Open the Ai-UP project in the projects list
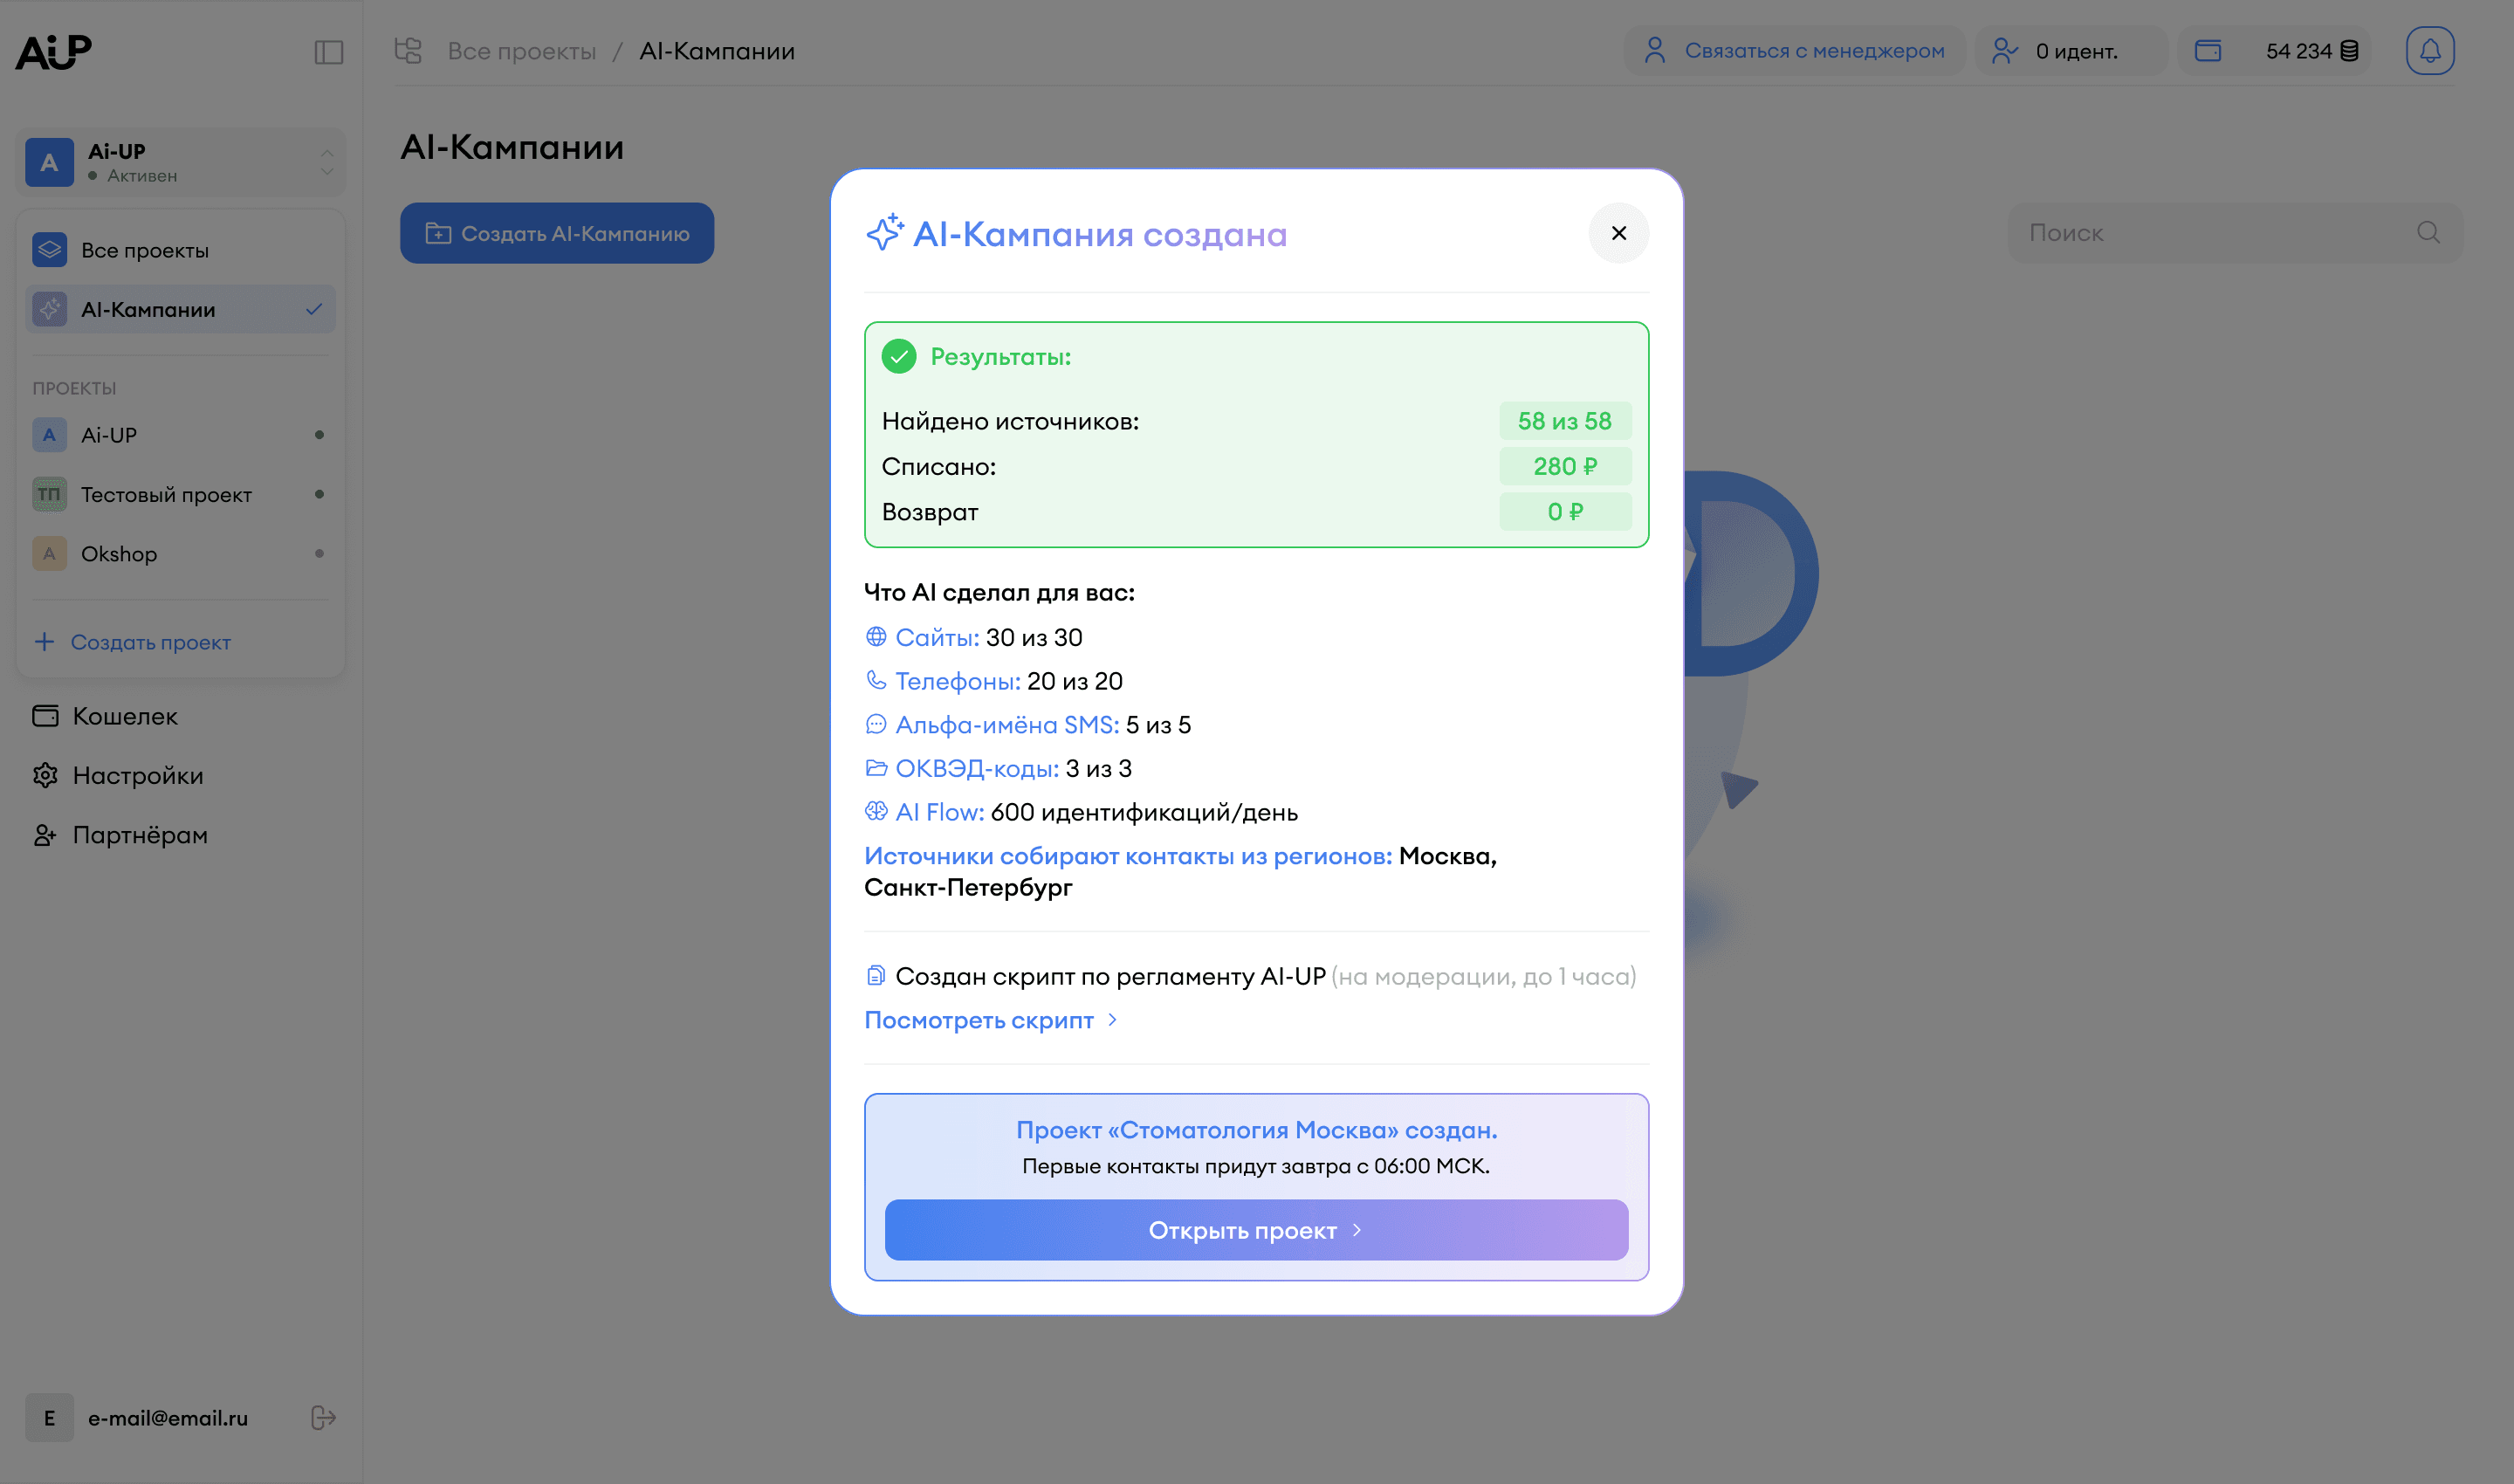The width and height of the screenshot is (2514, 1484). click(181, 435)
